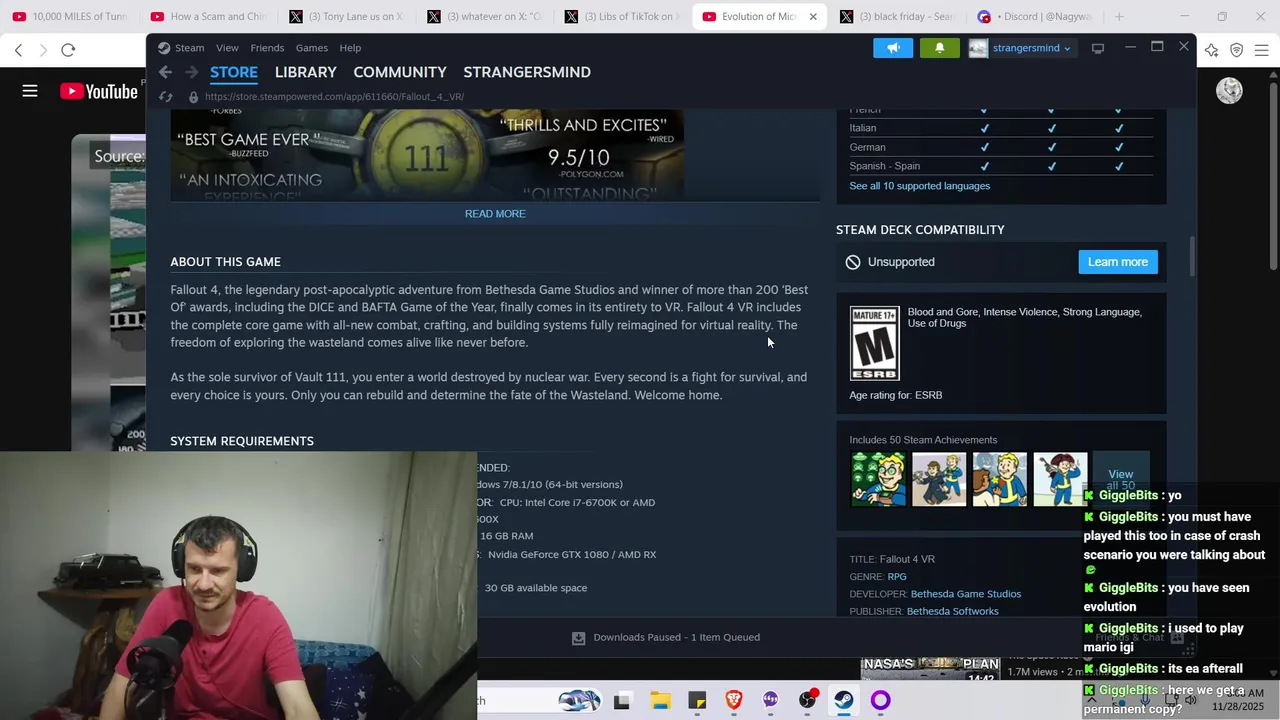The image size is (1280, 720).
Task: Open Bethesda Game Studios developer link
Action: click(x=966, y=594)
